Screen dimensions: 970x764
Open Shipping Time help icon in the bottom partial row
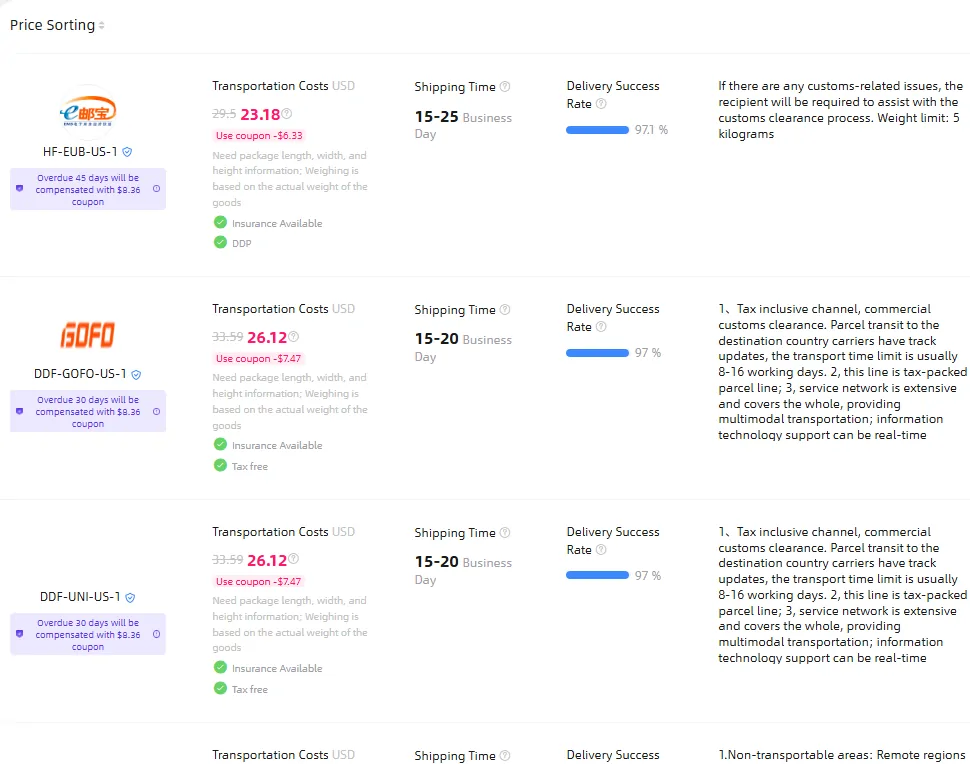[505, 755]
